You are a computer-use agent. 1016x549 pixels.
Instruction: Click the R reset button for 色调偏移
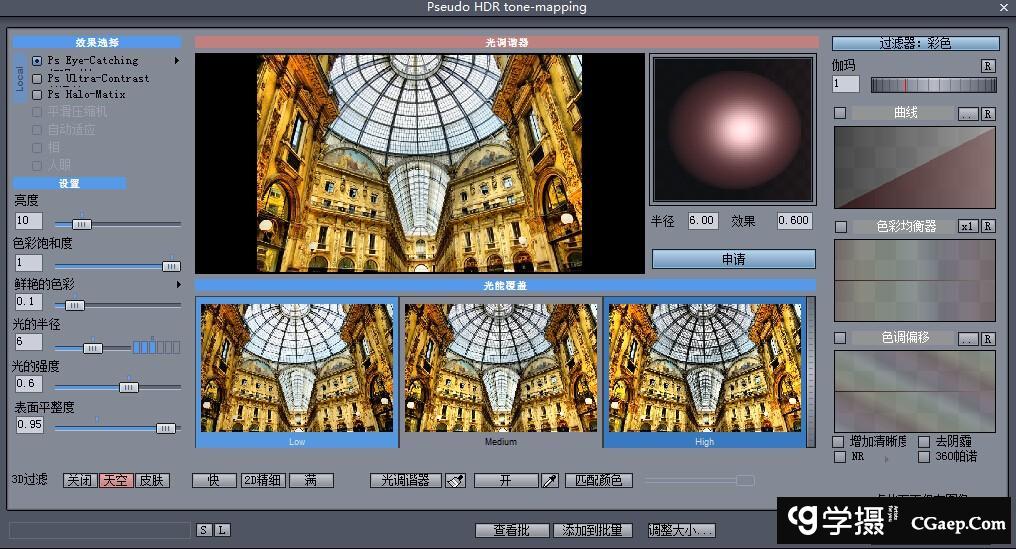pos(988,339)
